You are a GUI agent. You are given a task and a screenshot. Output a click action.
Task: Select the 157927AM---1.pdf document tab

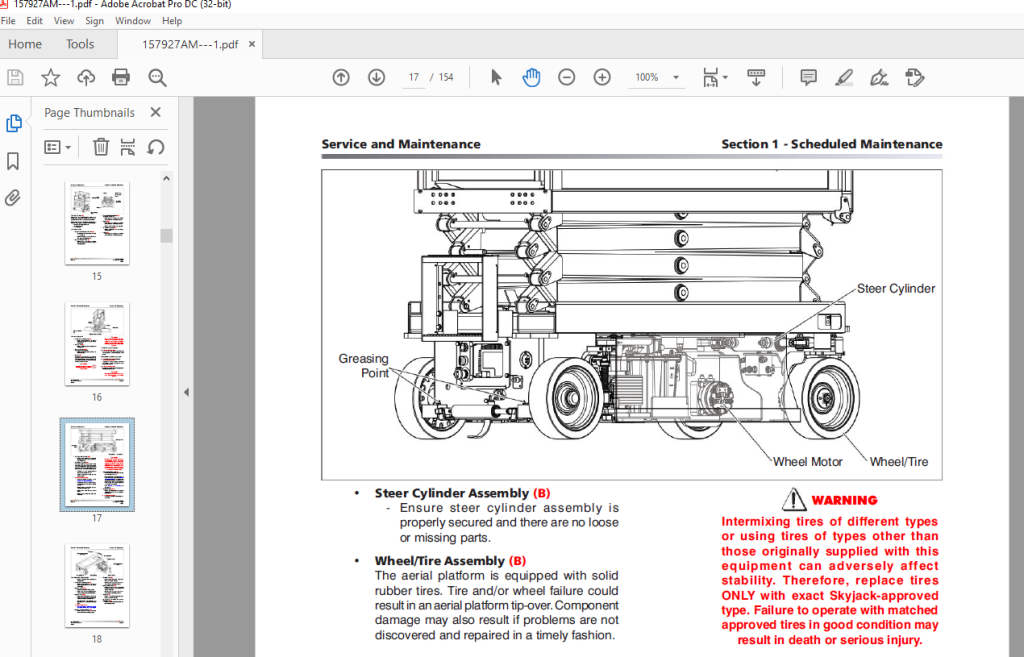[190, 44]
